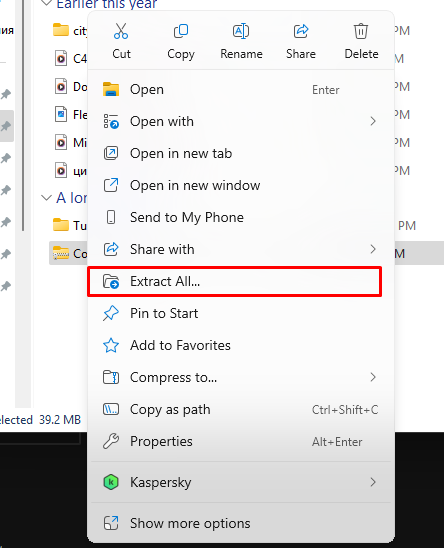Screen dimensions: 444x548
Task: Click the 39.2 MB status bar text
Action: 60,419
